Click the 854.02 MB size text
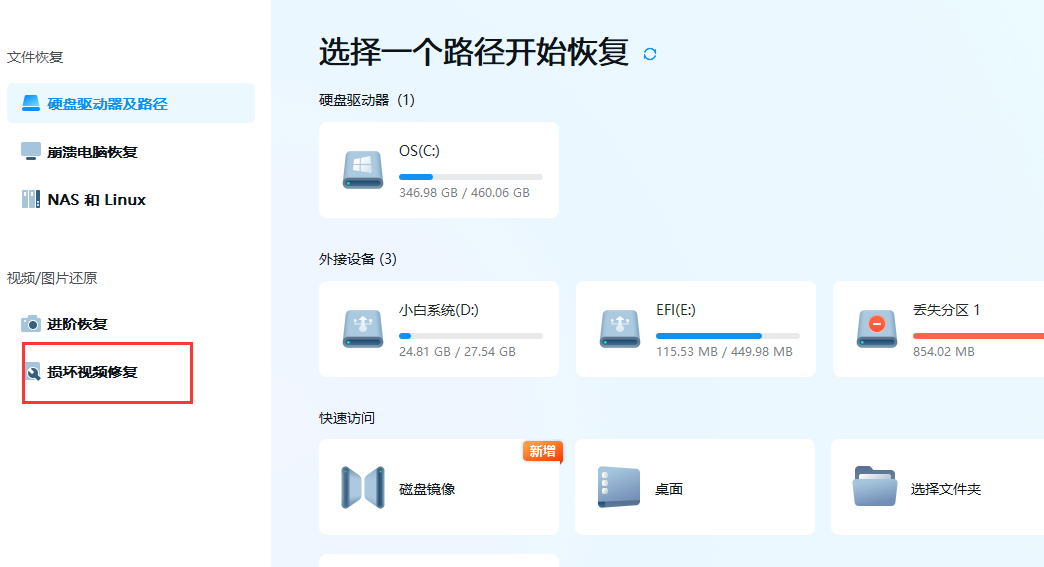1044x567 pixels. pos(943,351)
